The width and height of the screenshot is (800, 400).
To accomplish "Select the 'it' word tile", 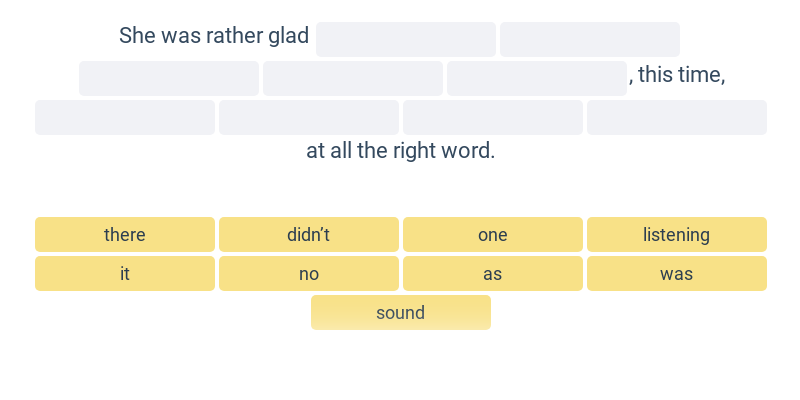I will [125, 273].
